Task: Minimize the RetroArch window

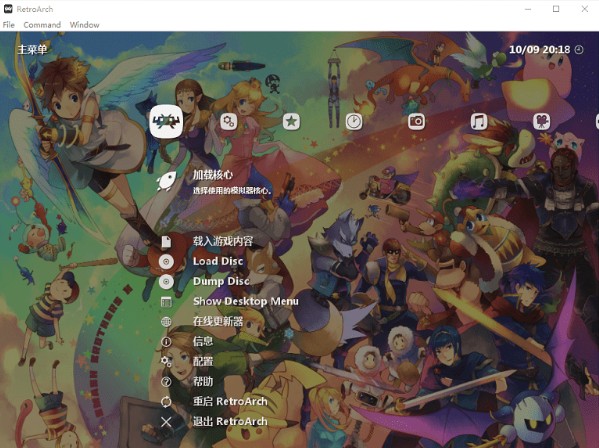Action: click(528, 9)
